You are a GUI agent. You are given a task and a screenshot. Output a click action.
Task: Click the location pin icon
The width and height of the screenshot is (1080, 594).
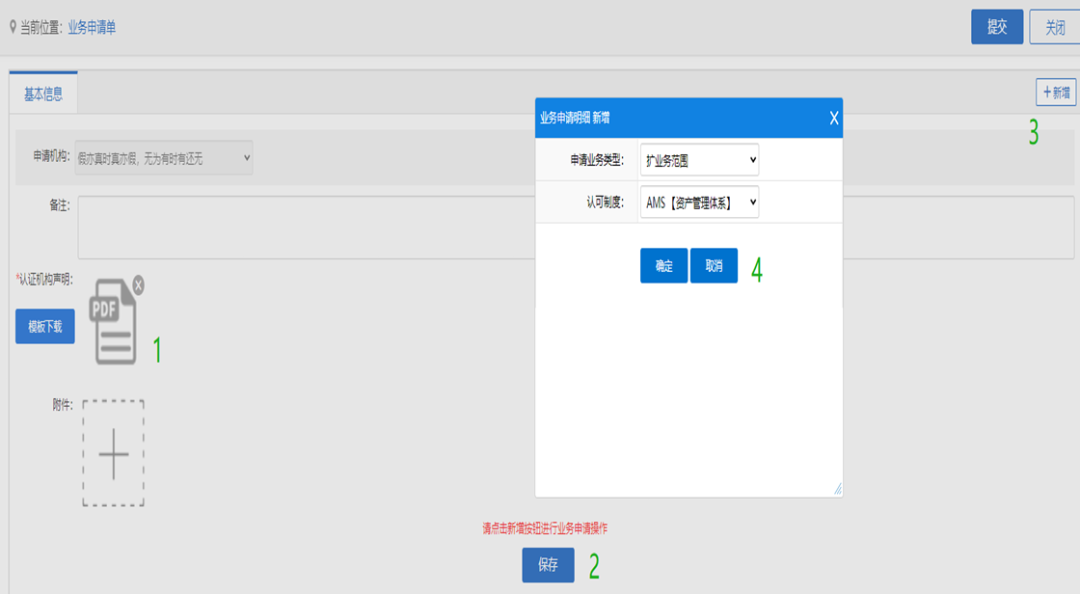click(x=12, y=28)
